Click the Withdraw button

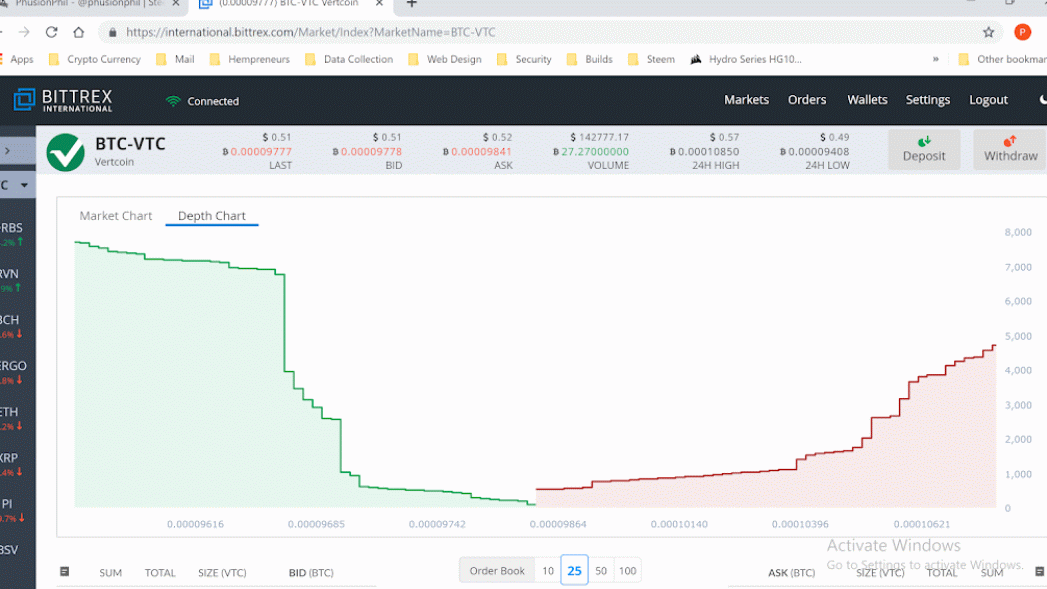[x=1010, y=150]
